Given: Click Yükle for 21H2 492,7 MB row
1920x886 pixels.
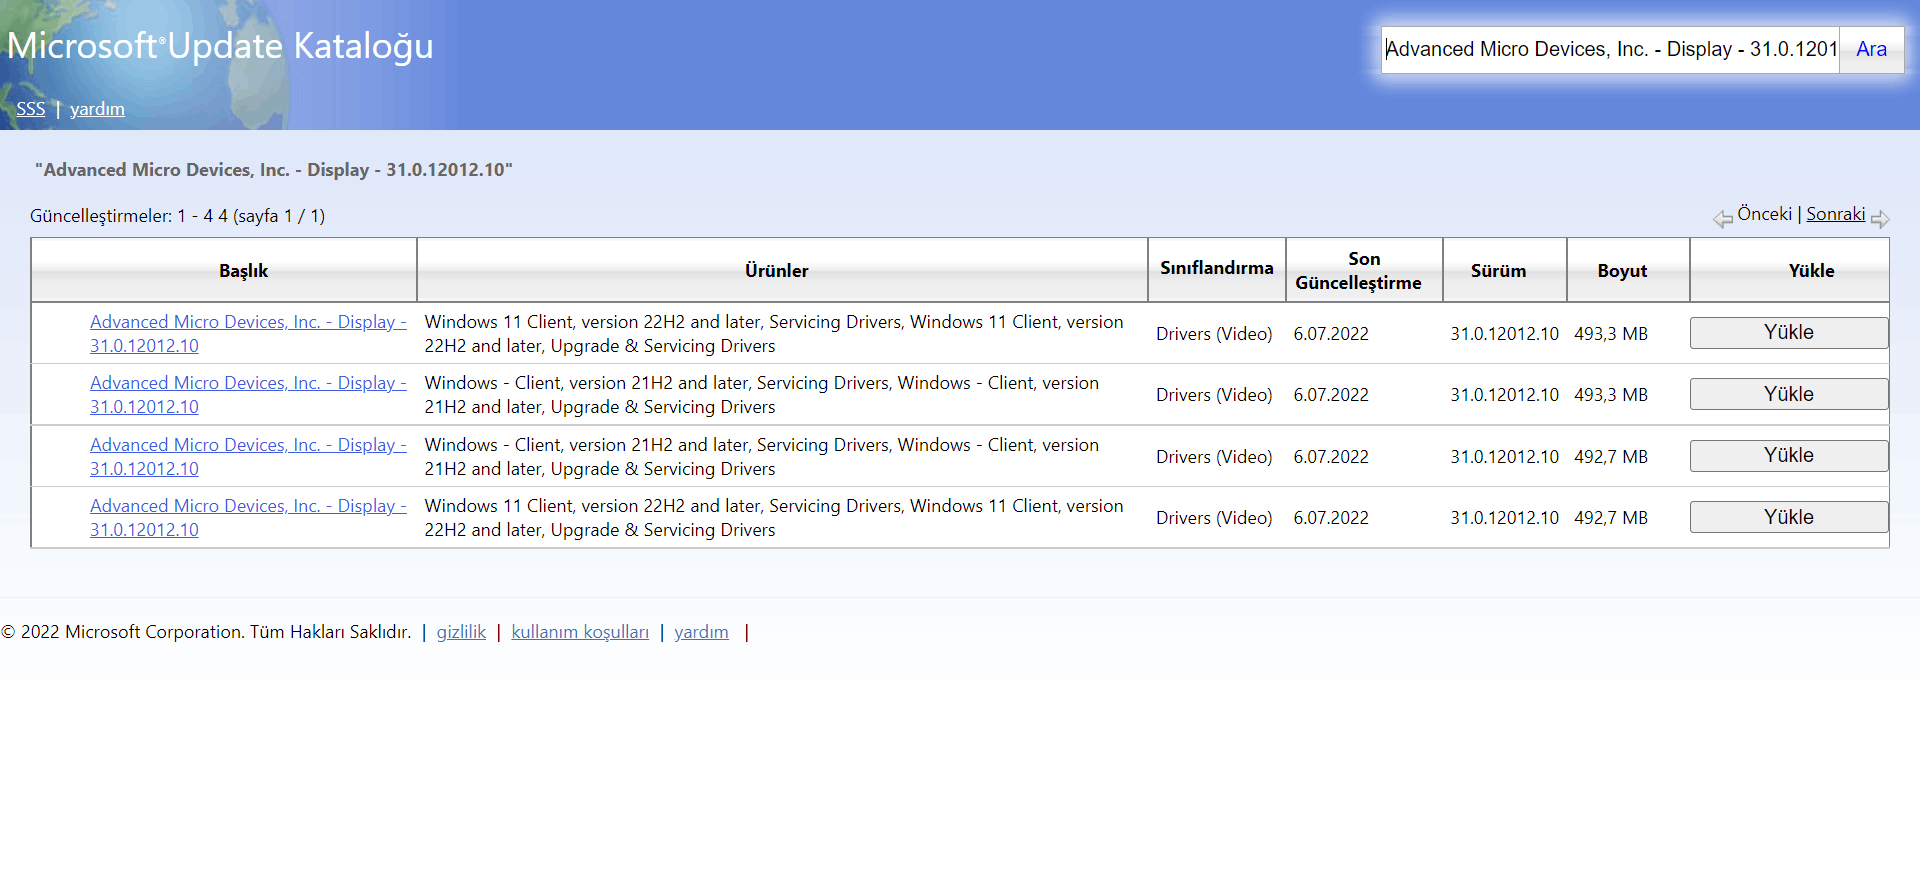Looking at the screenshot, I should (x=1789, y=456).
